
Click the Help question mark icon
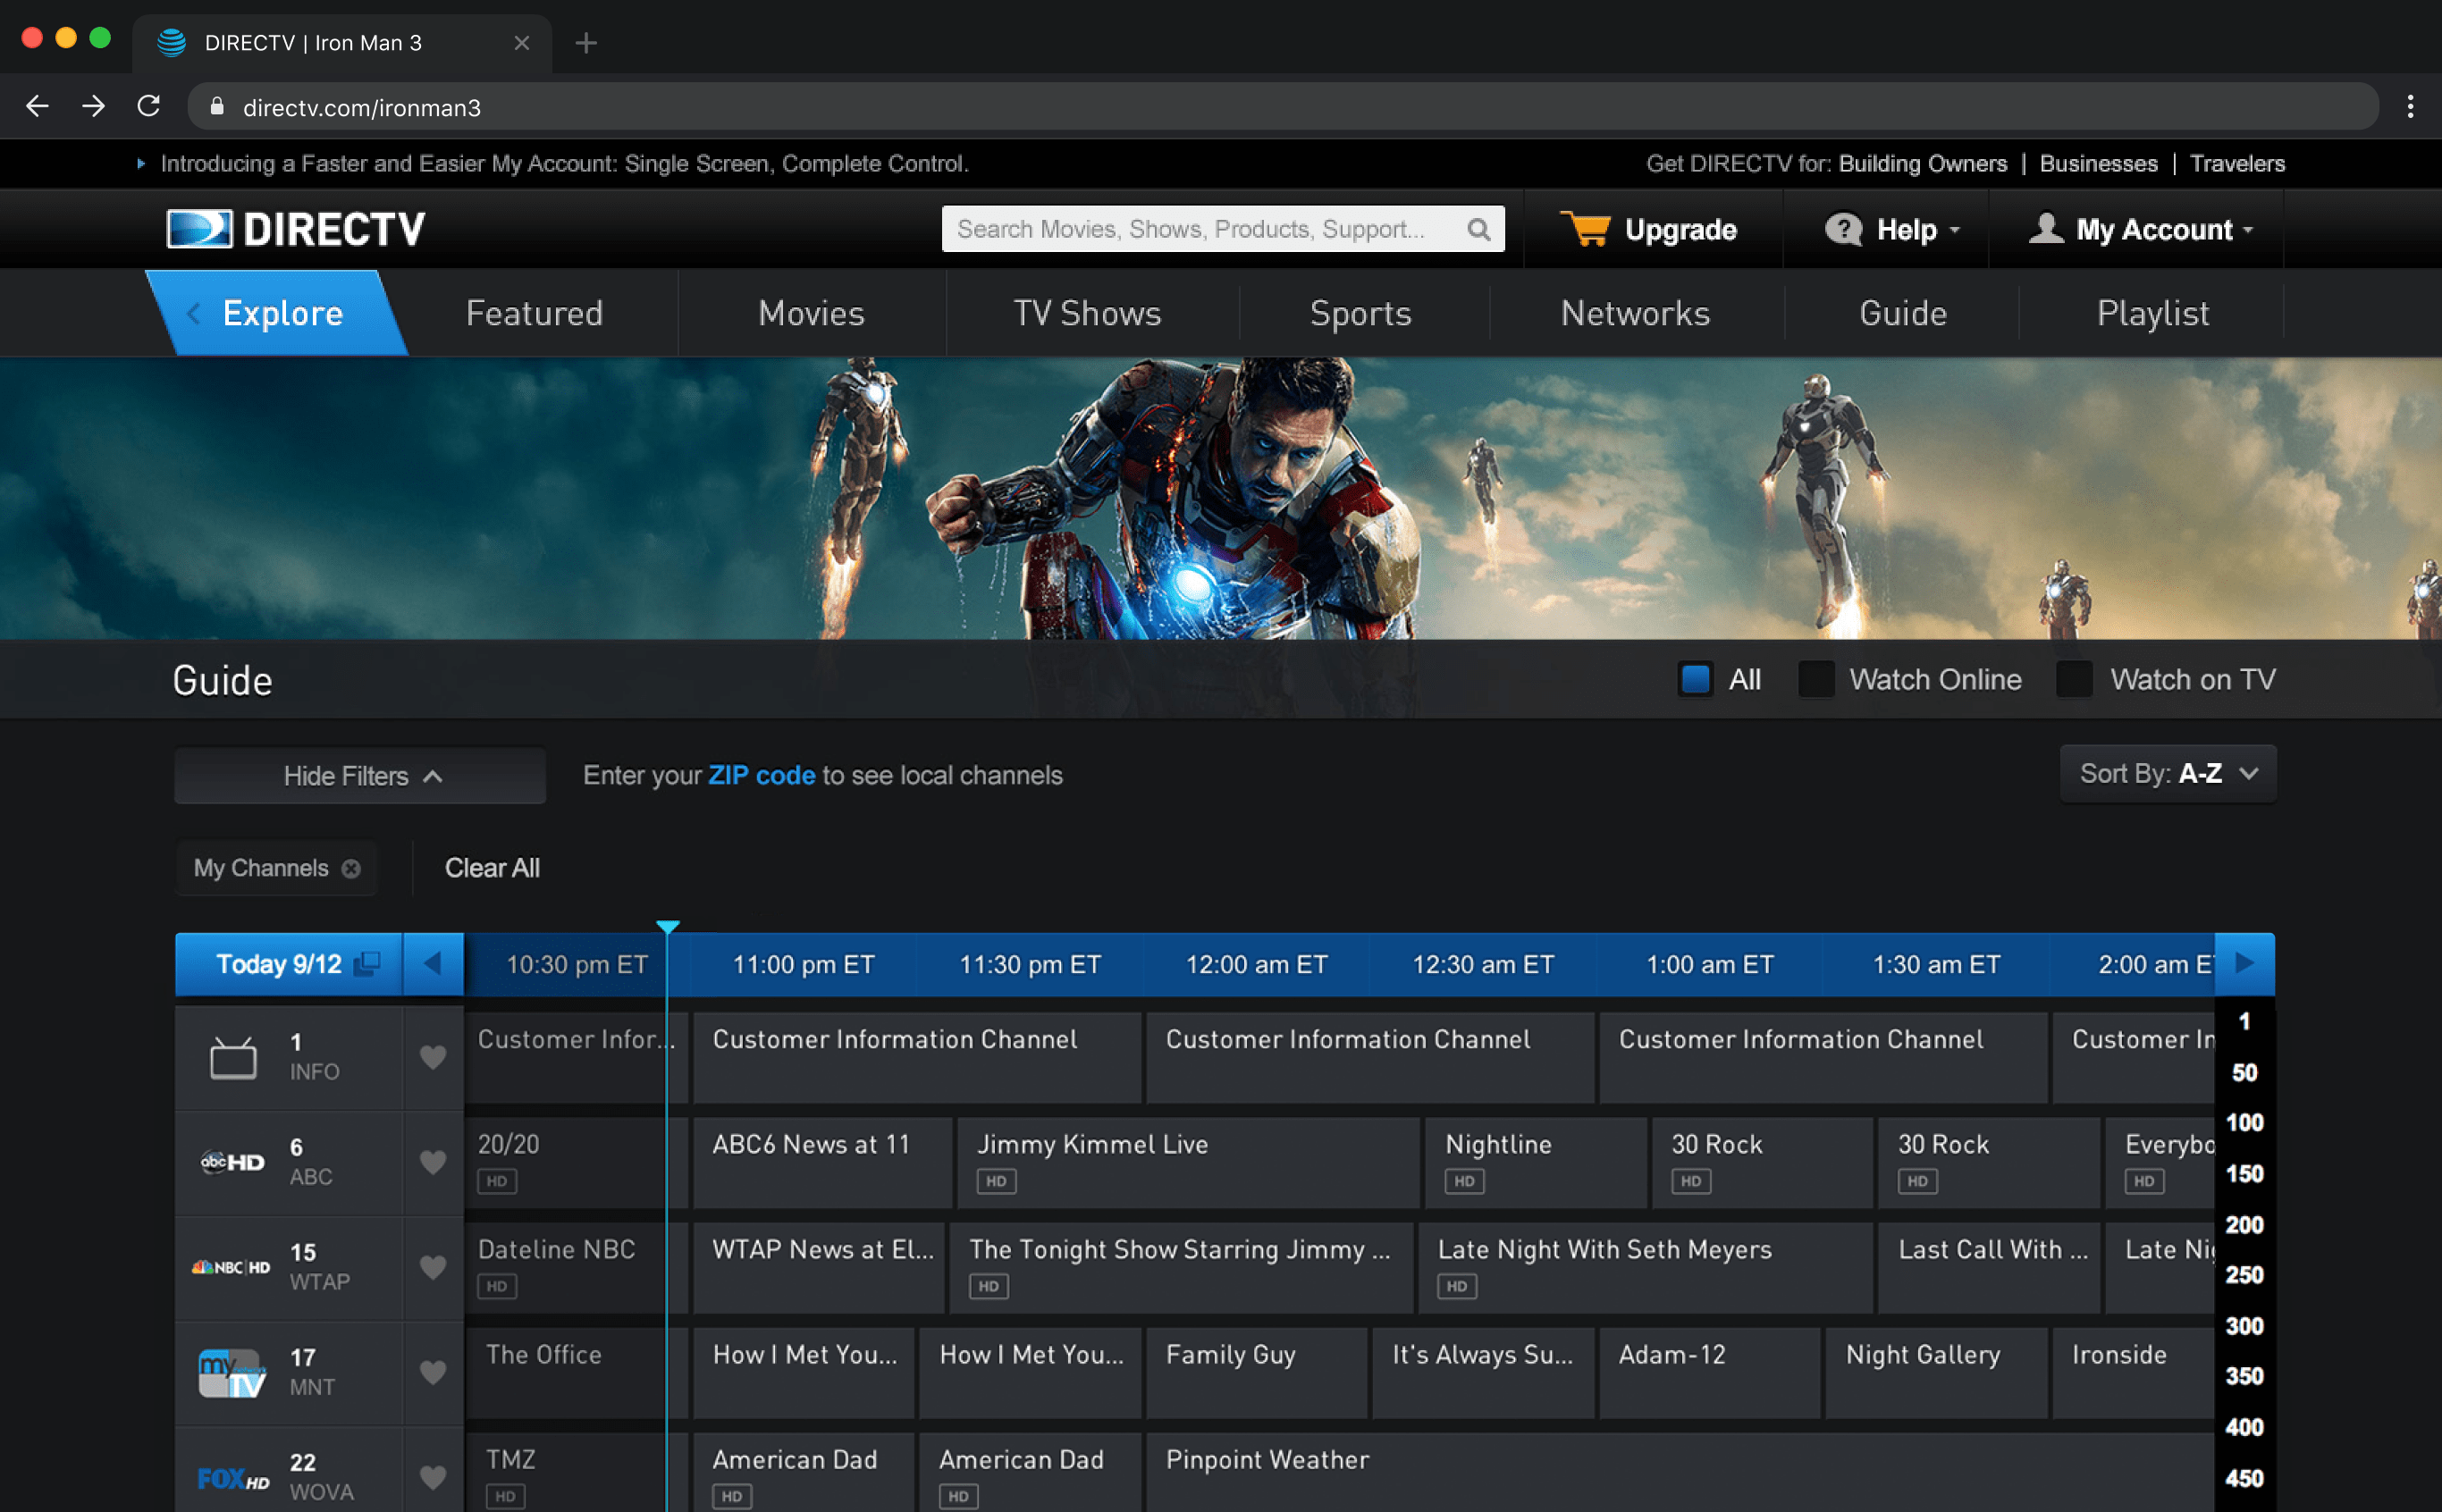click(x=1843, y=229)
